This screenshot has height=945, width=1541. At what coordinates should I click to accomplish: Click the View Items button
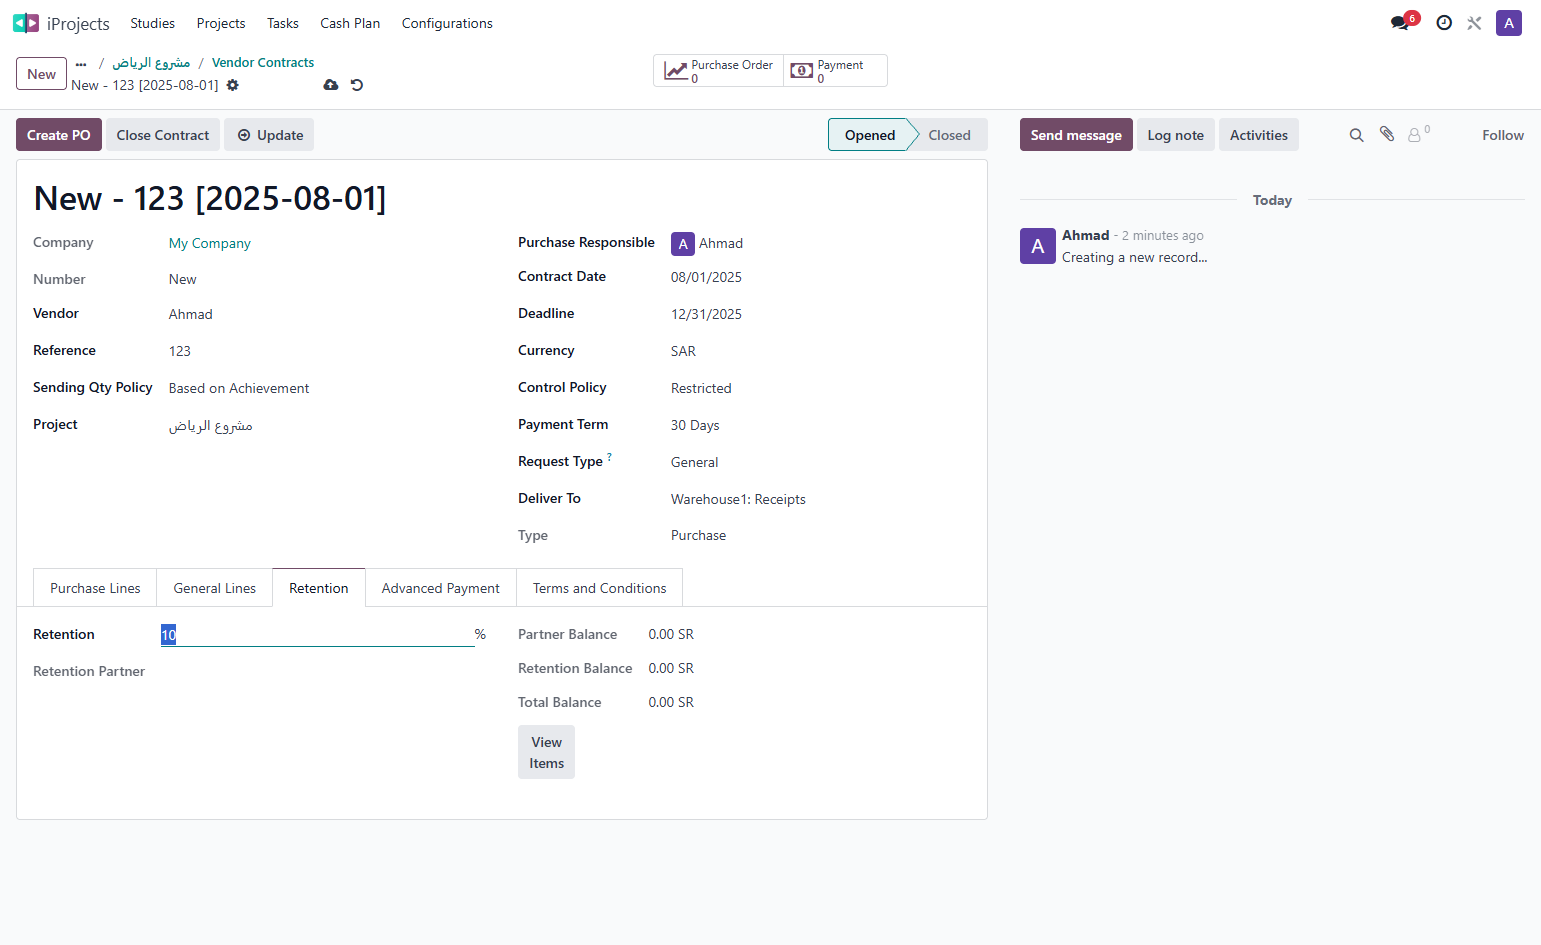pos(546,752)
